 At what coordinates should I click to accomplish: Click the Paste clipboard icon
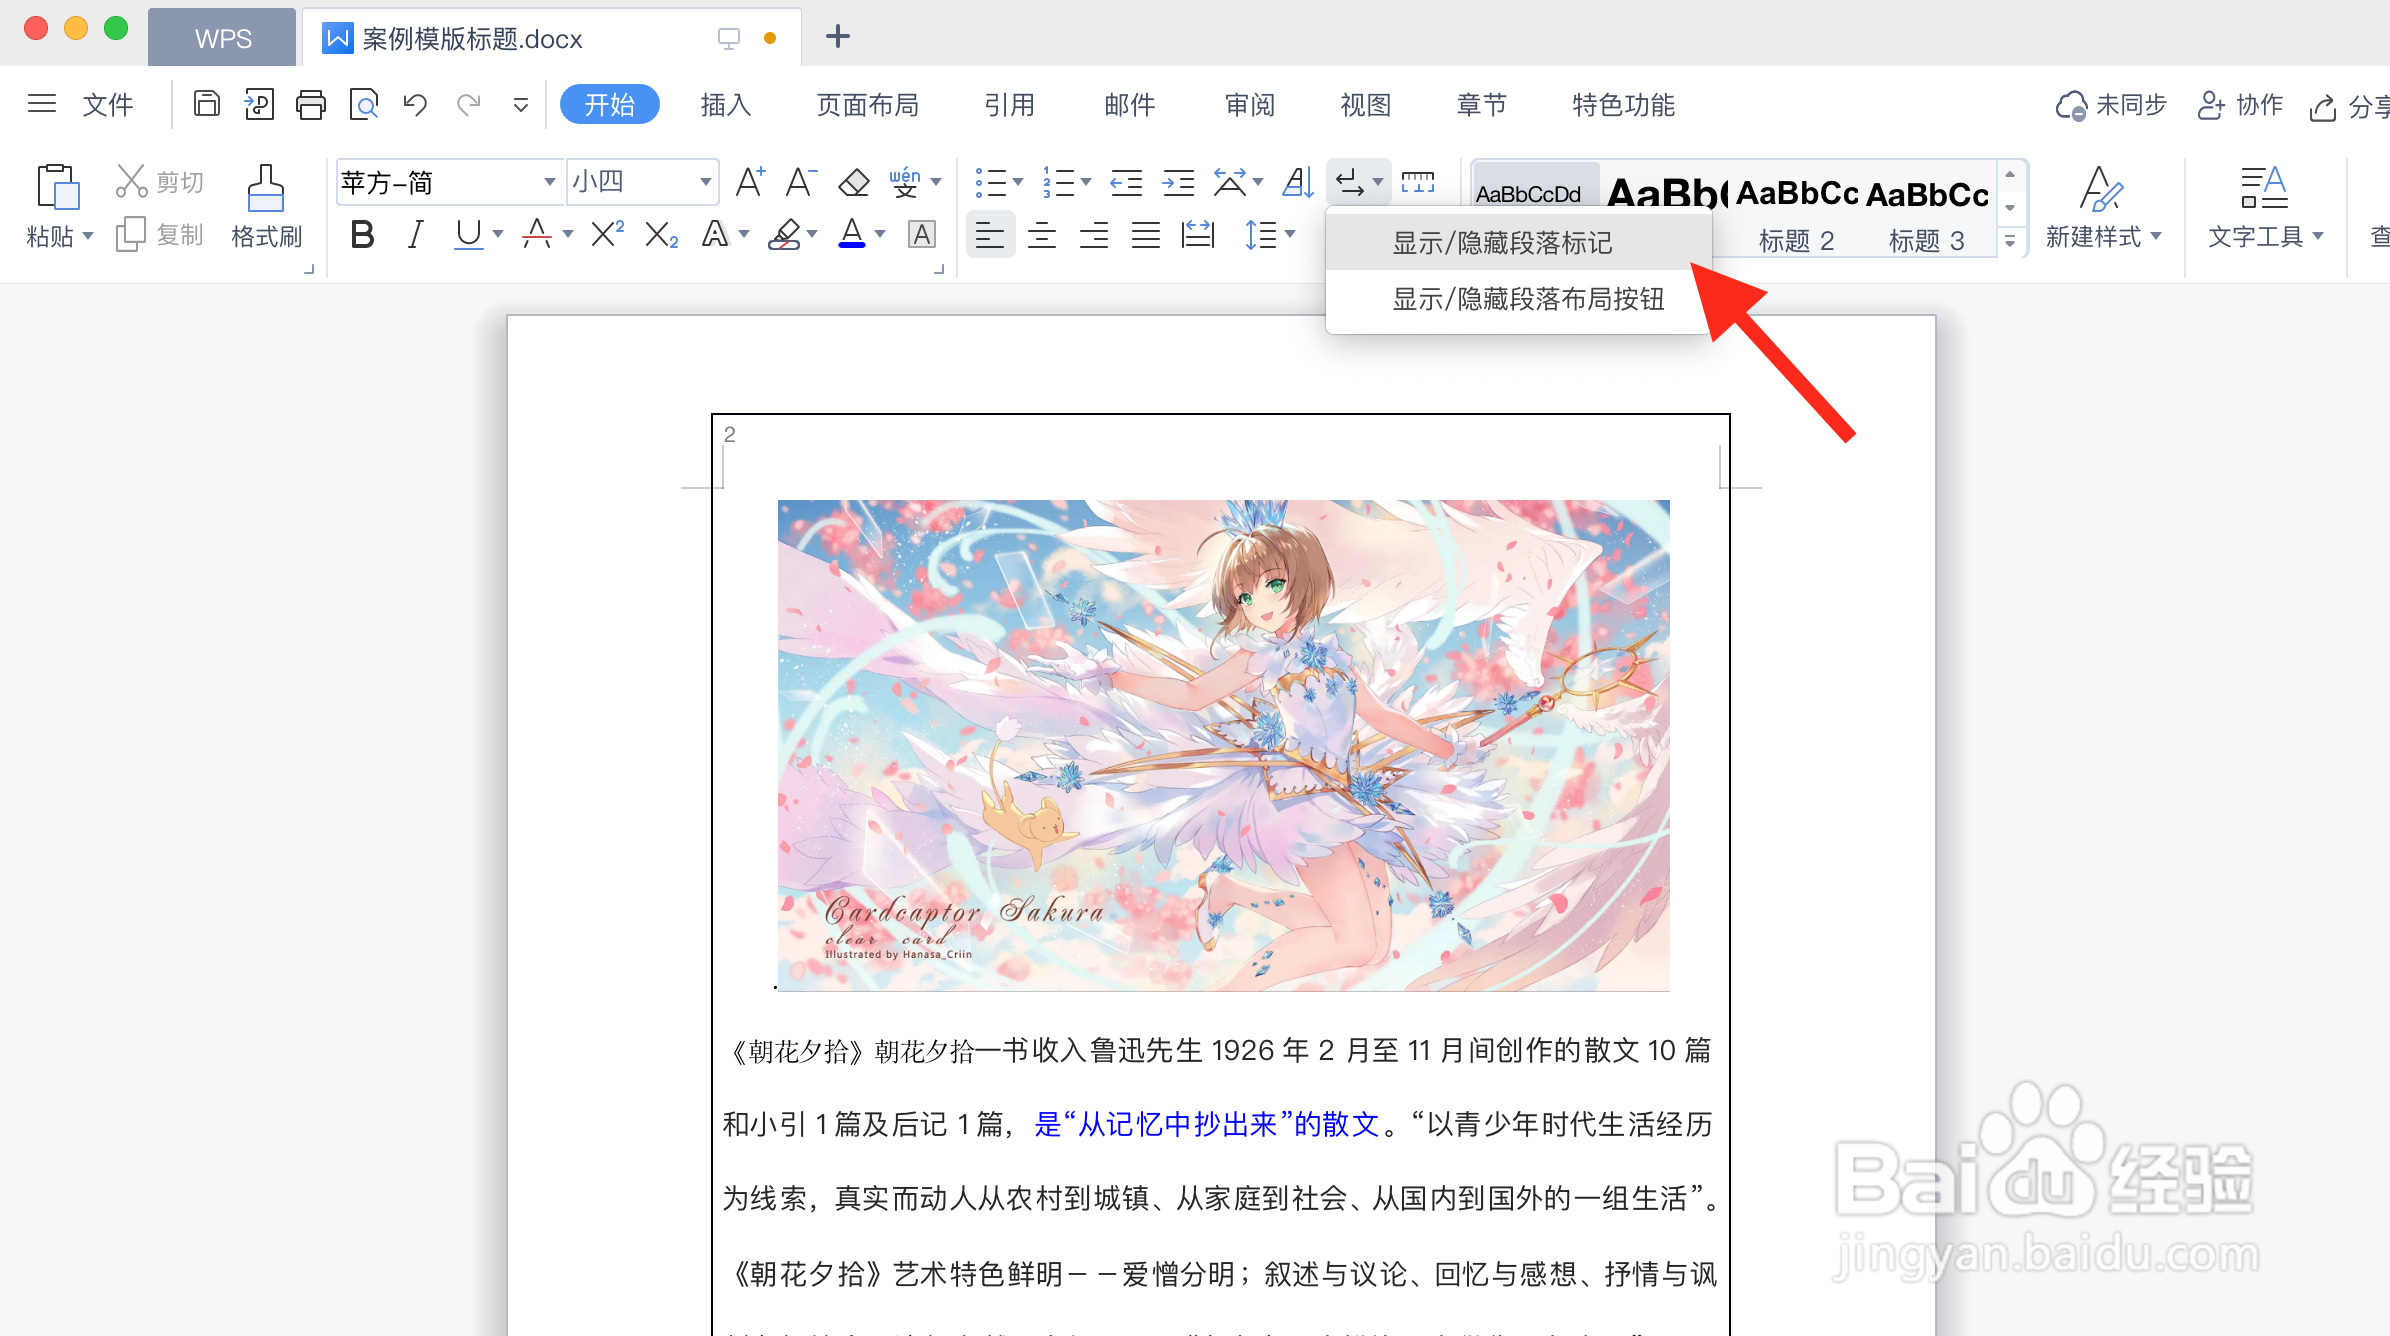point(58,187)
